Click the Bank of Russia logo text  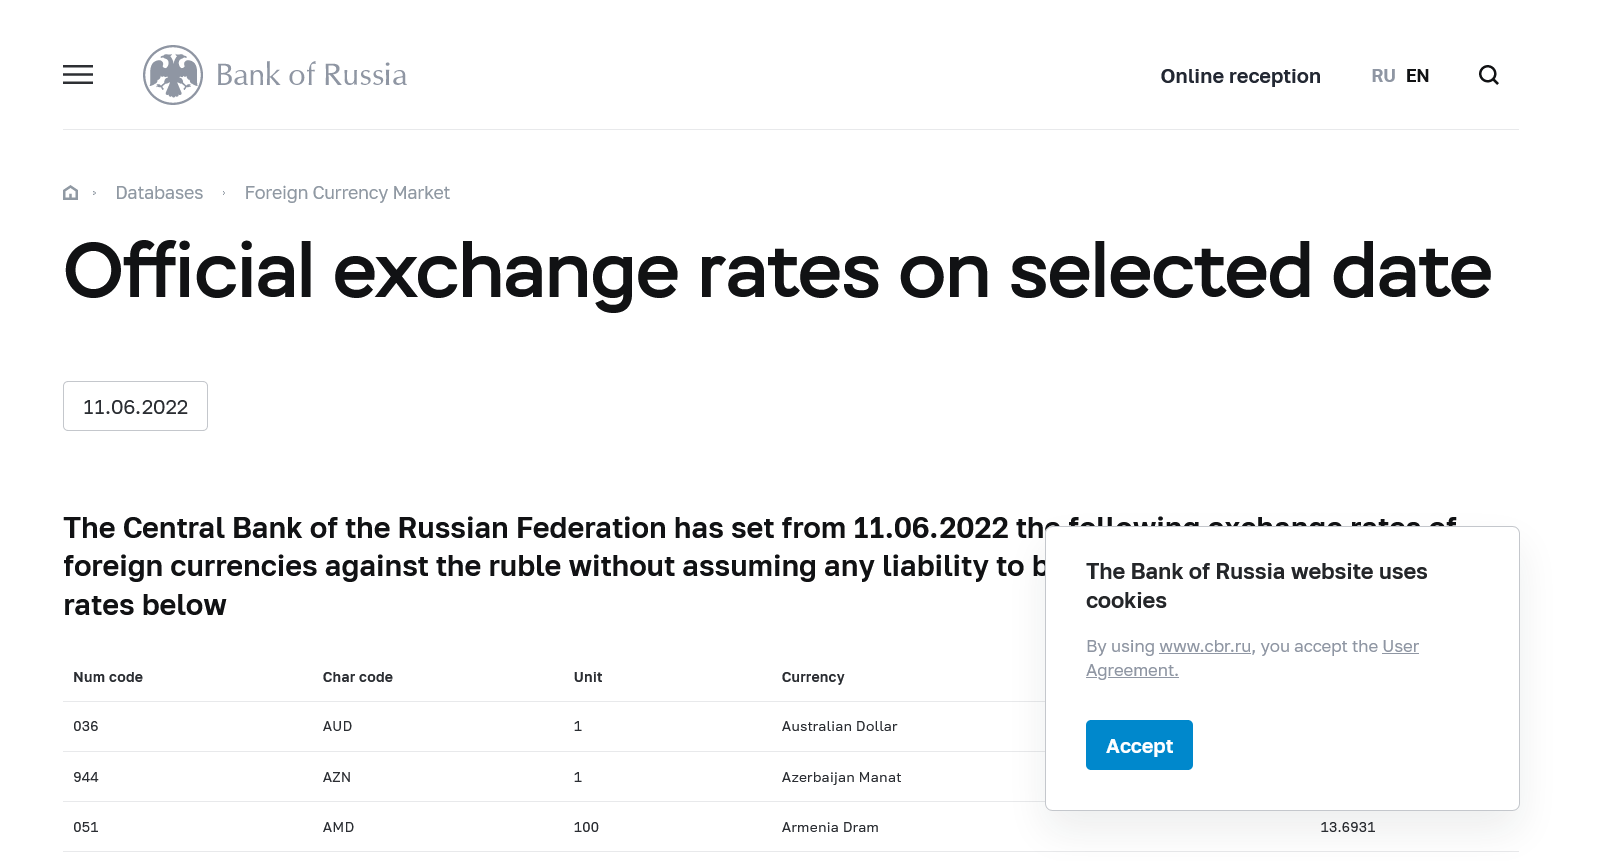tap(311, 75)
